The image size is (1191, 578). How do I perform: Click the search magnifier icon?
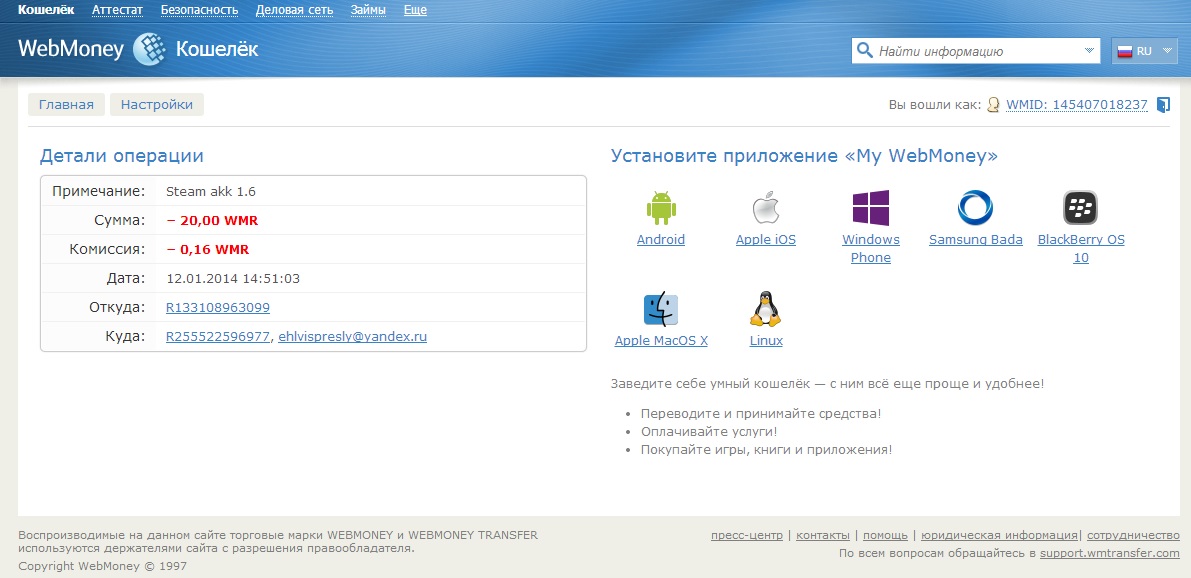tap(864, 51)
